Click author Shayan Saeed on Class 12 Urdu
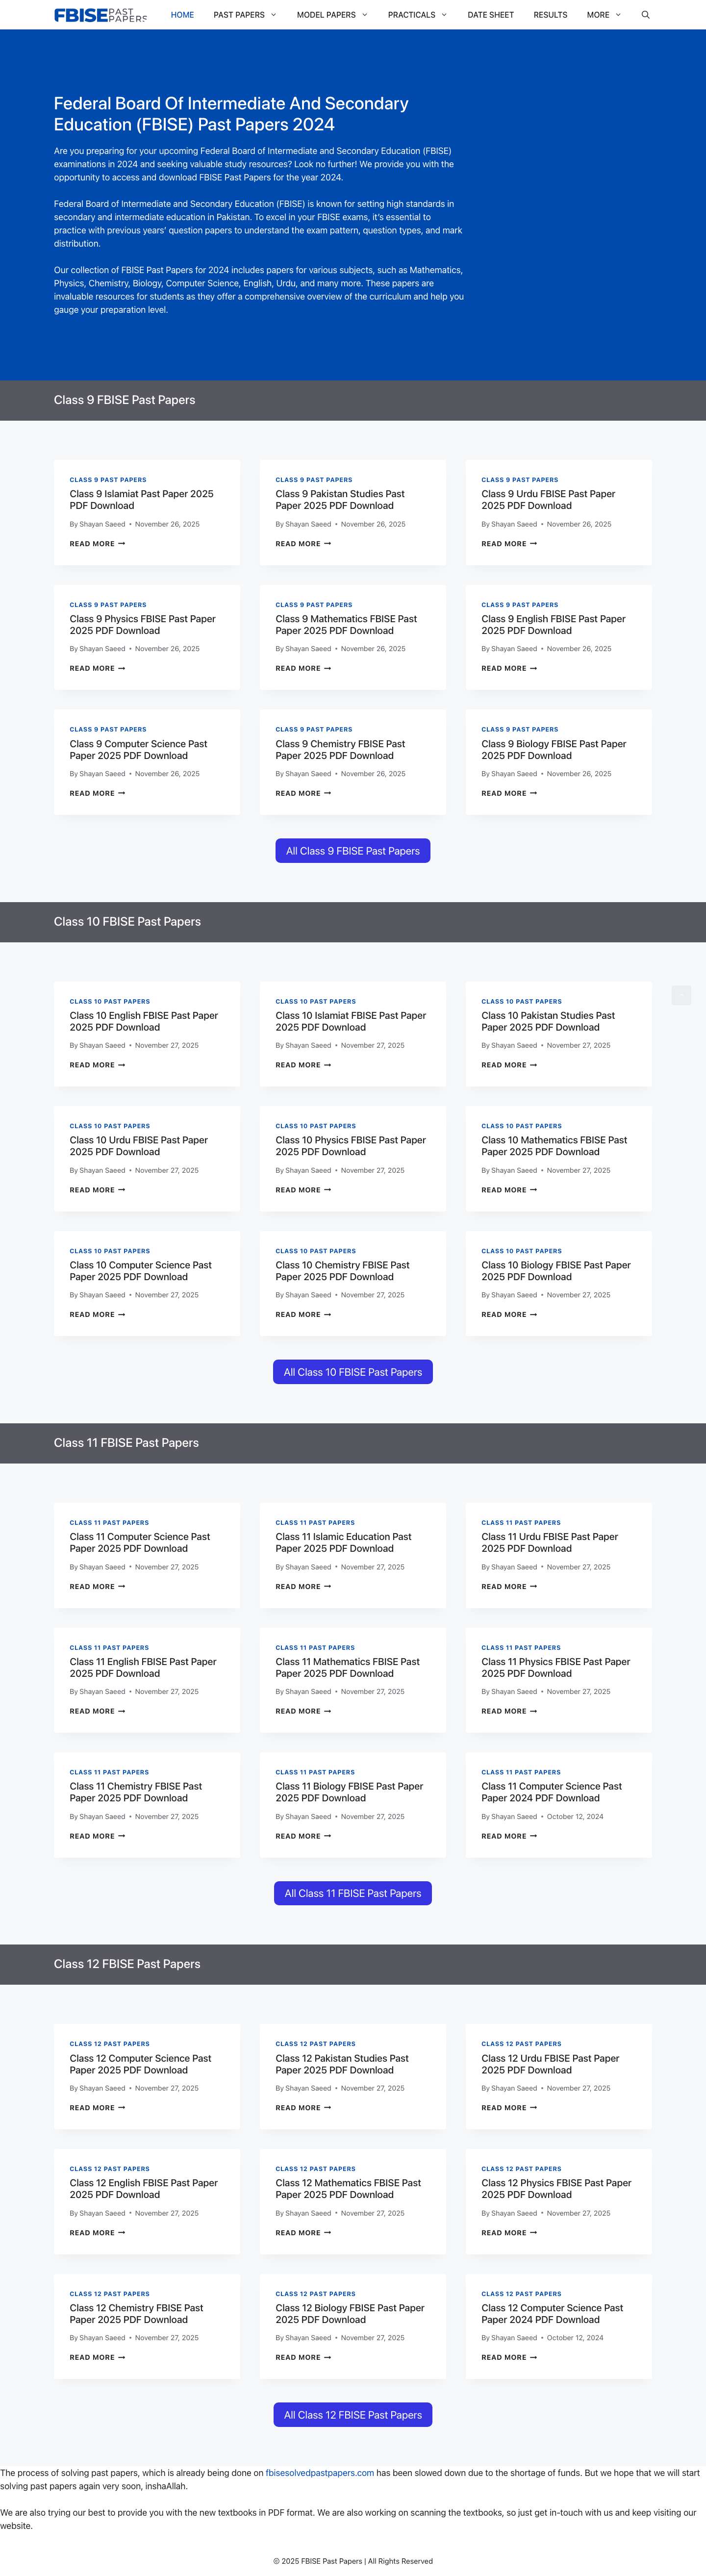Viewport: 706px width, 2576px height. 514,2088
